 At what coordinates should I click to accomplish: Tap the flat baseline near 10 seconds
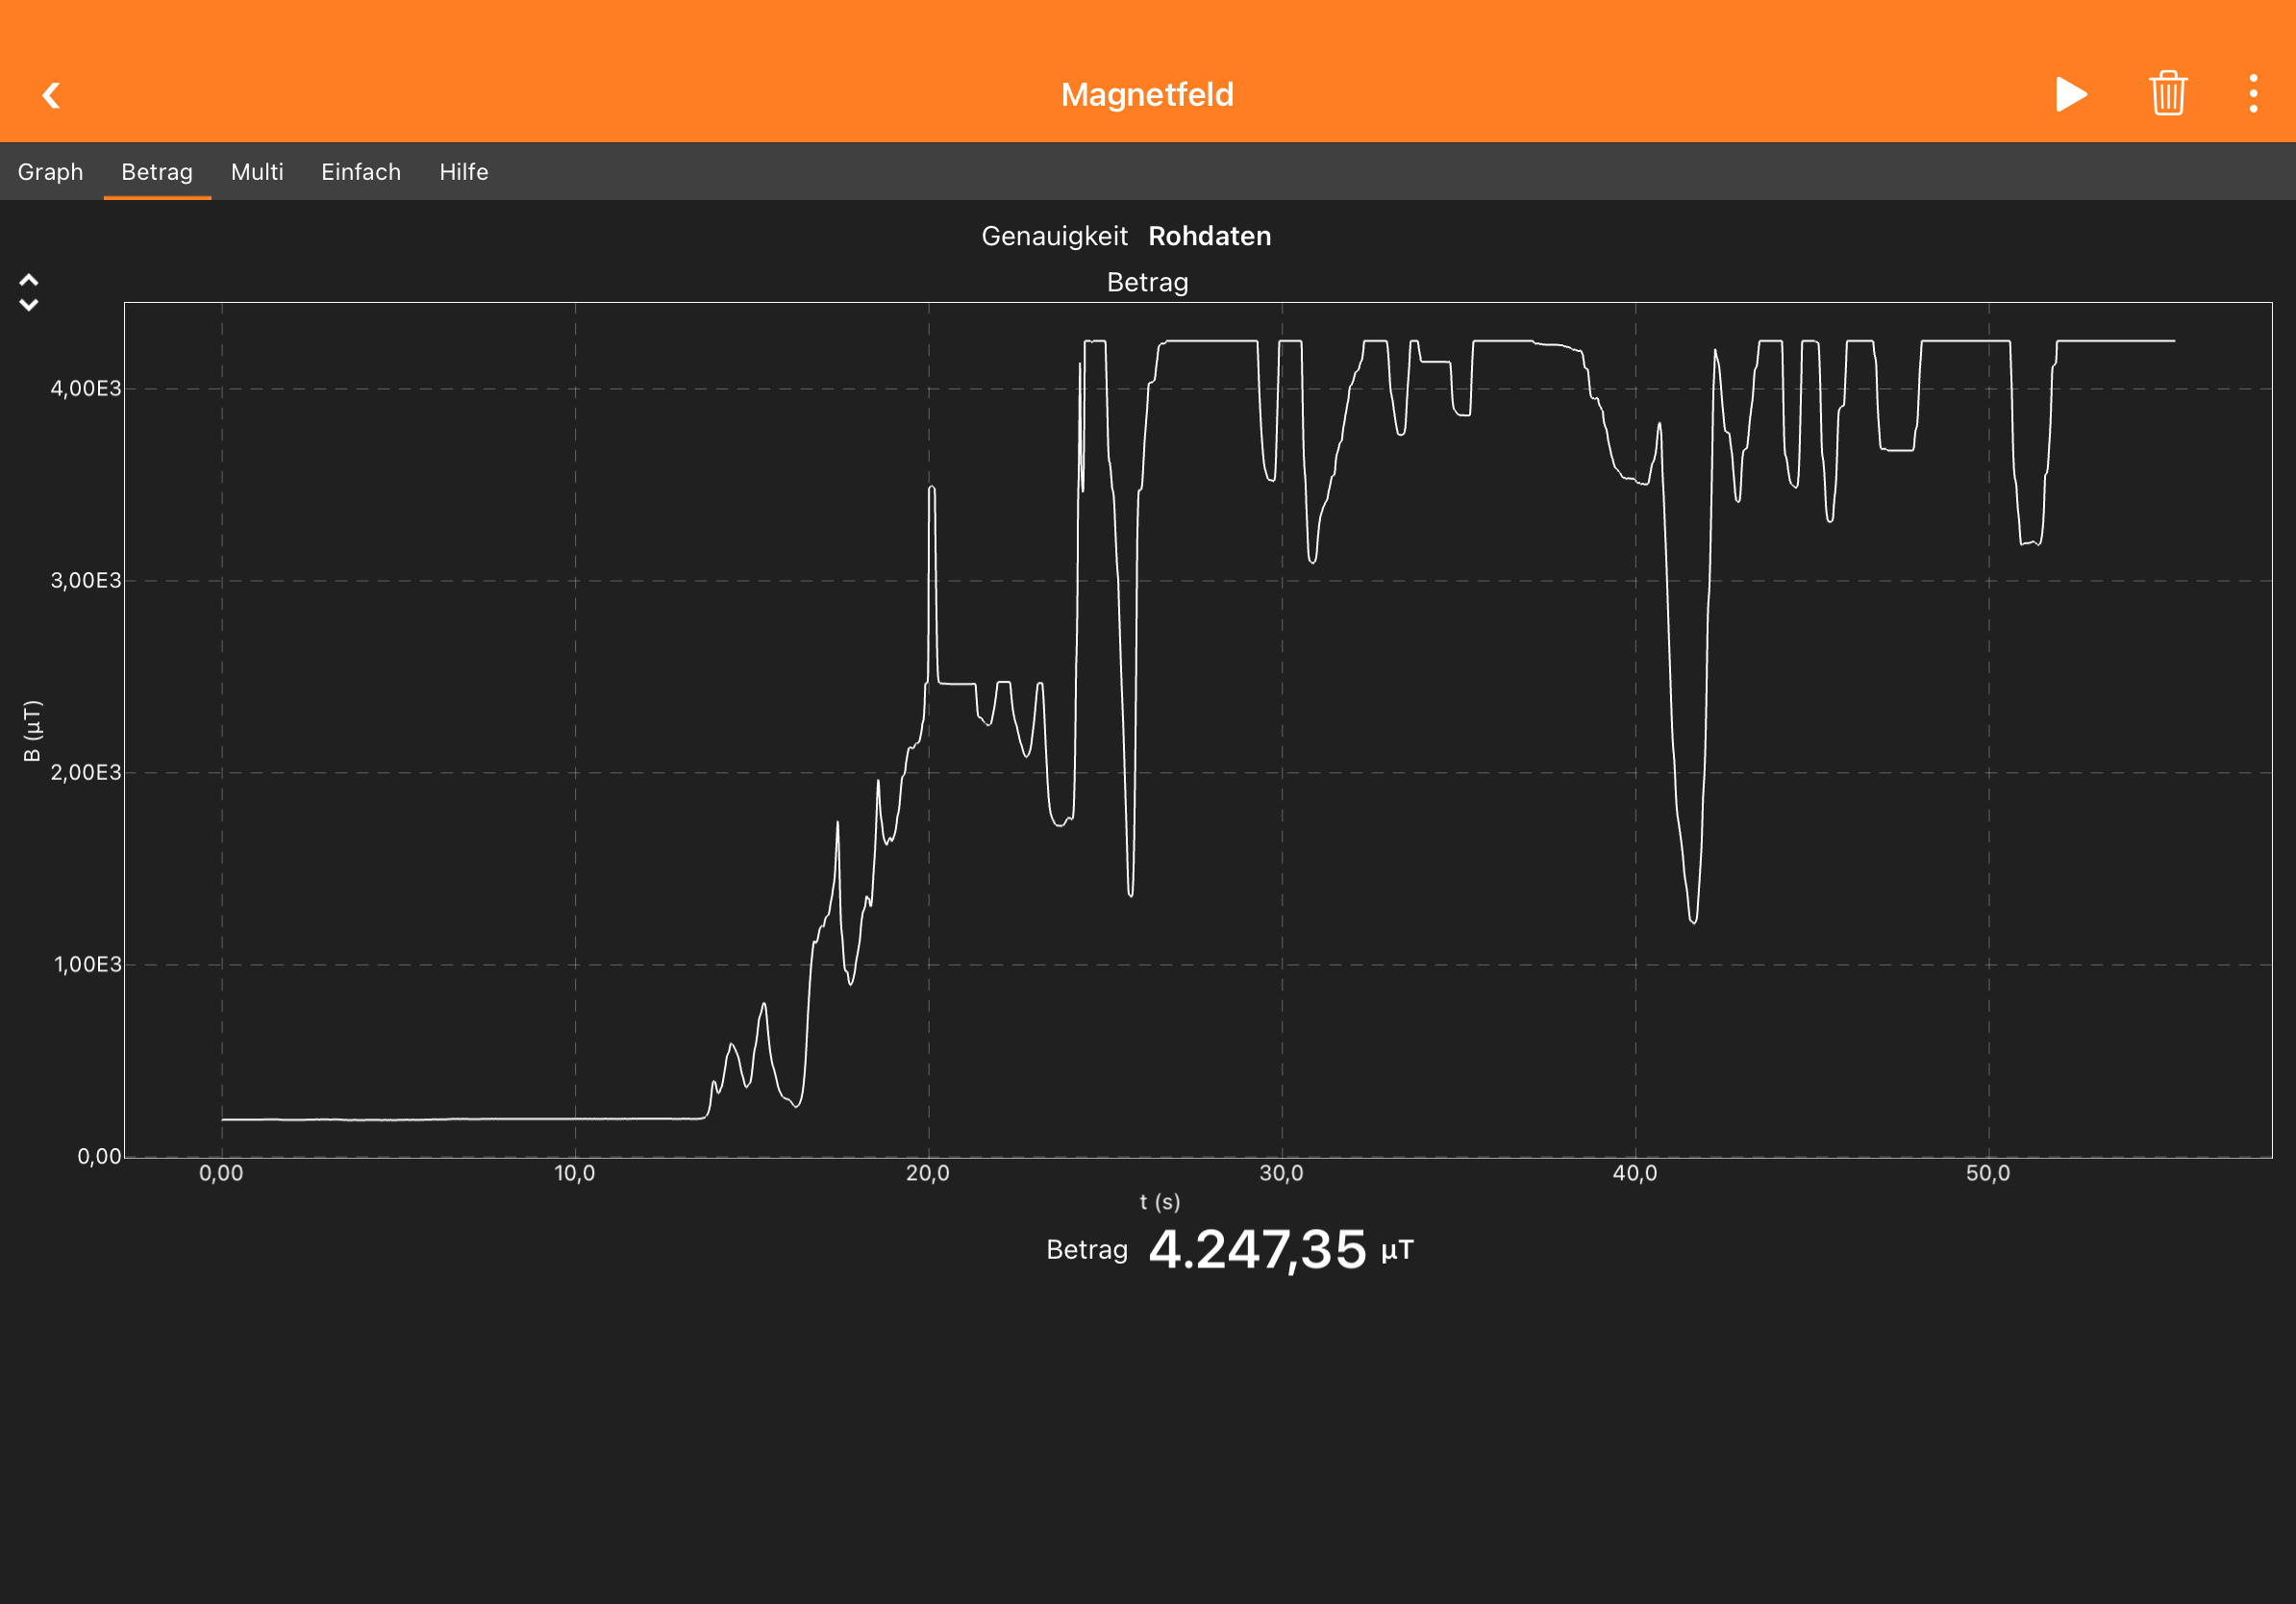575,1118
